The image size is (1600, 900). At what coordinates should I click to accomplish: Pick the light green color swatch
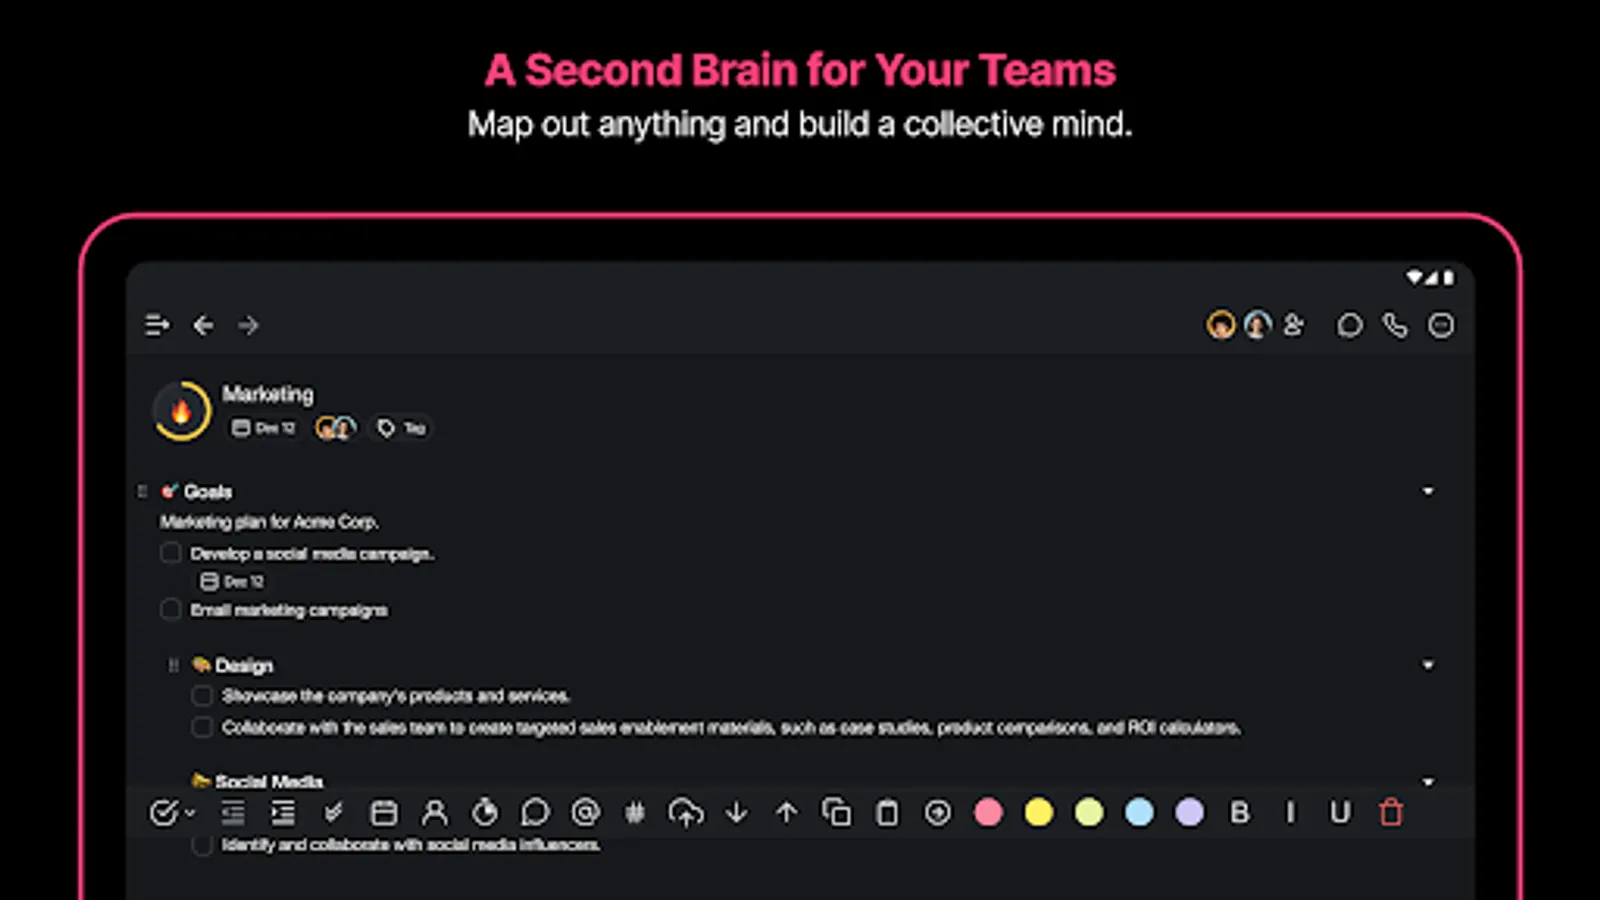1089,813
